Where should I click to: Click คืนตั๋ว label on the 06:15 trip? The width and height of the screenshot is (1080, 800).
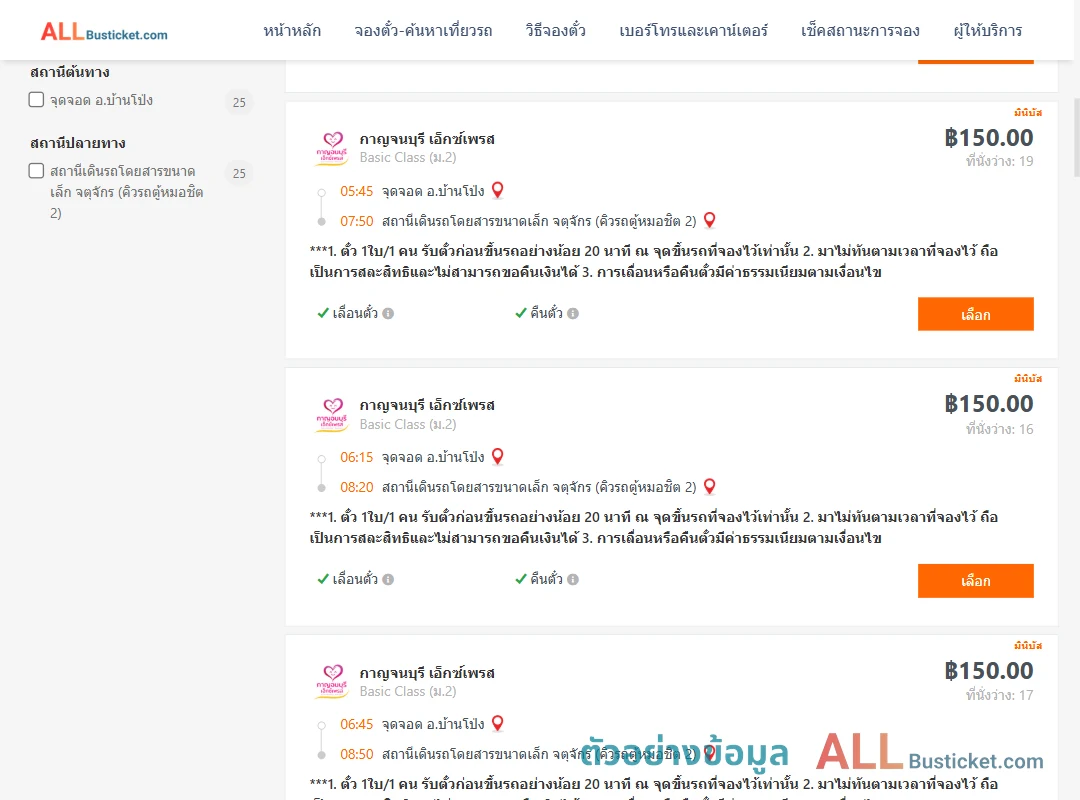pyautogui.click(x=546, y=580)
